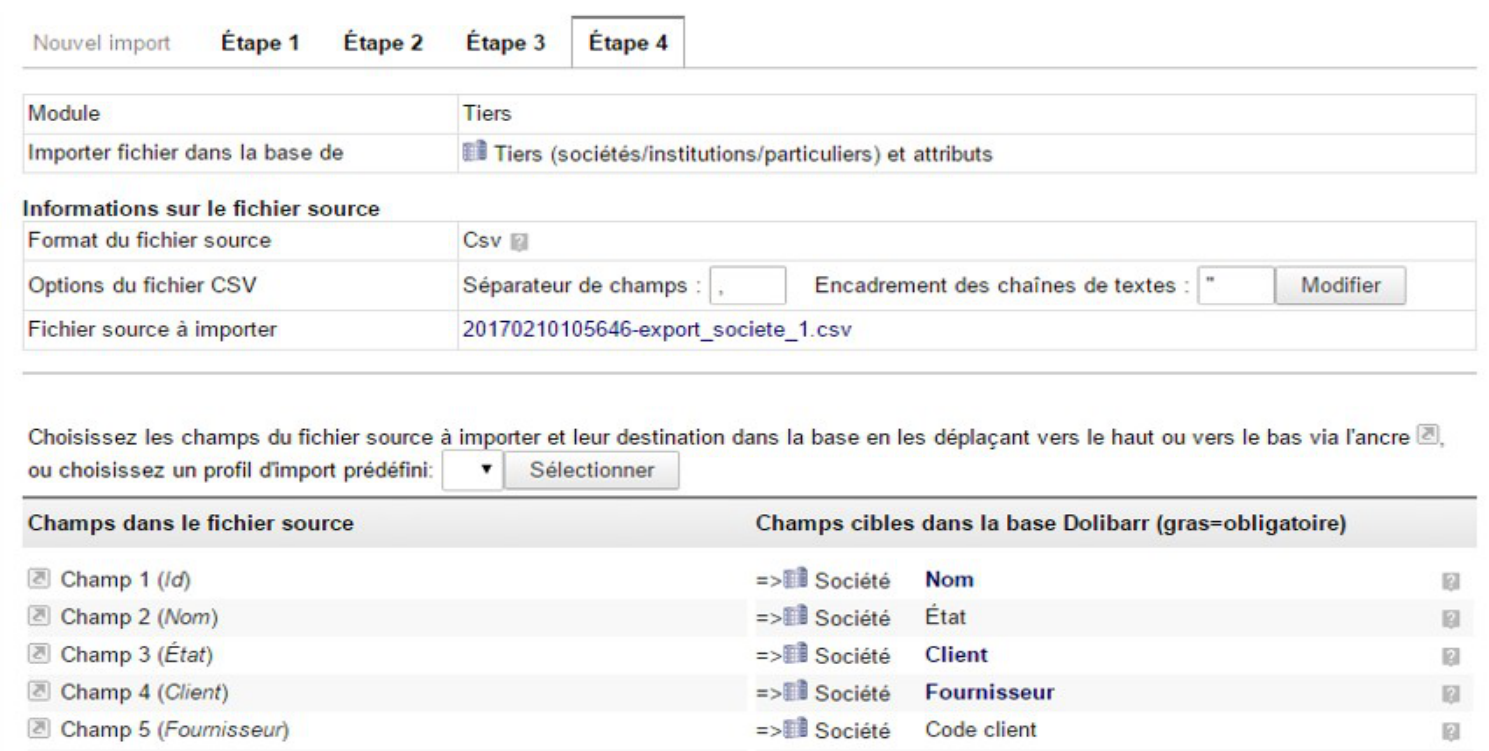Click the Modifier button
1489x751 pixels.
tap(1340, 285)
